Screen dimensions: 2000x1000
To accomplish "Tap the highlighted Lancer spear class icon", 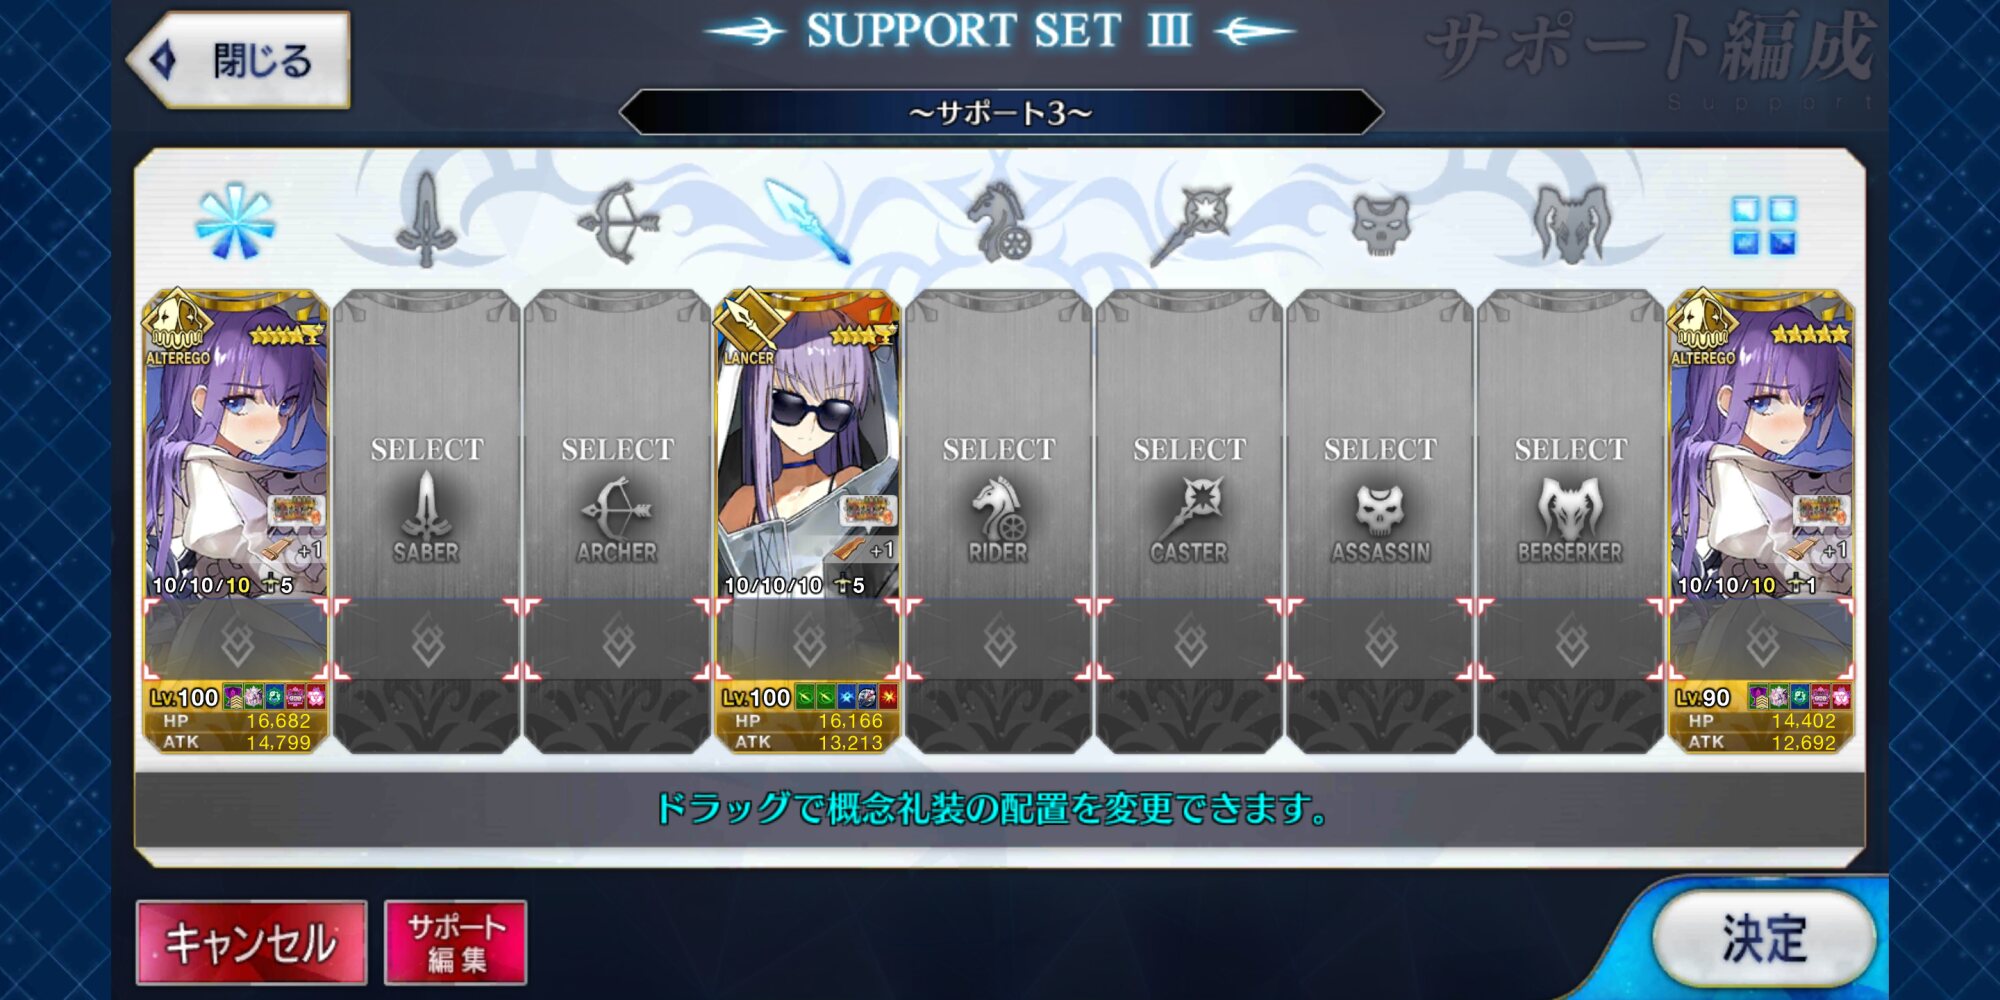I will point(808,221).
